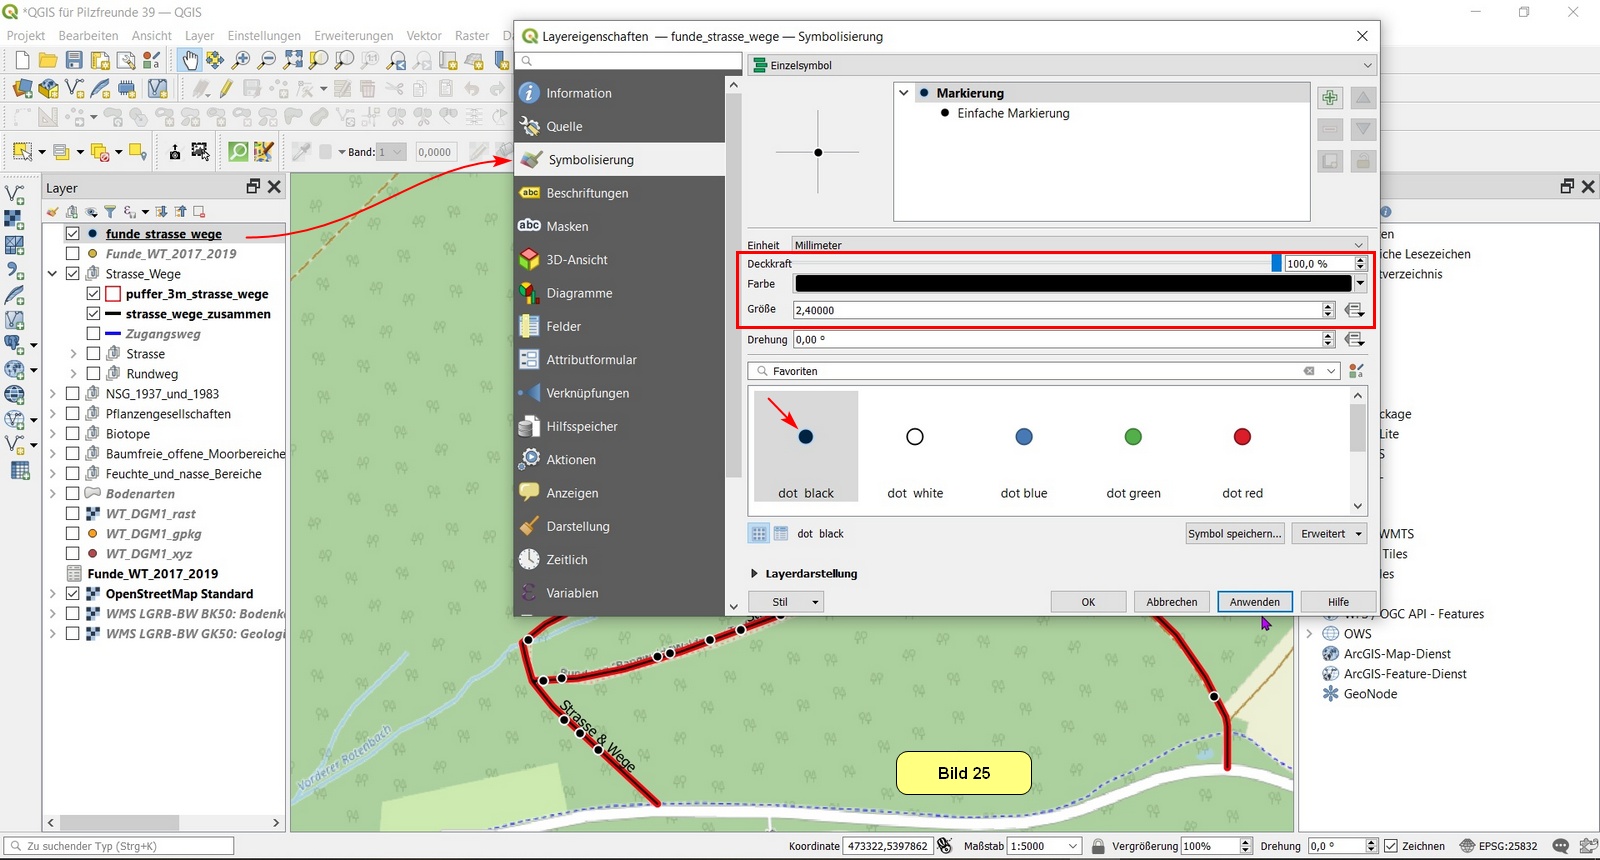Open the Einzelsymbol renderer dropdown

click(x=1060, y=66)
